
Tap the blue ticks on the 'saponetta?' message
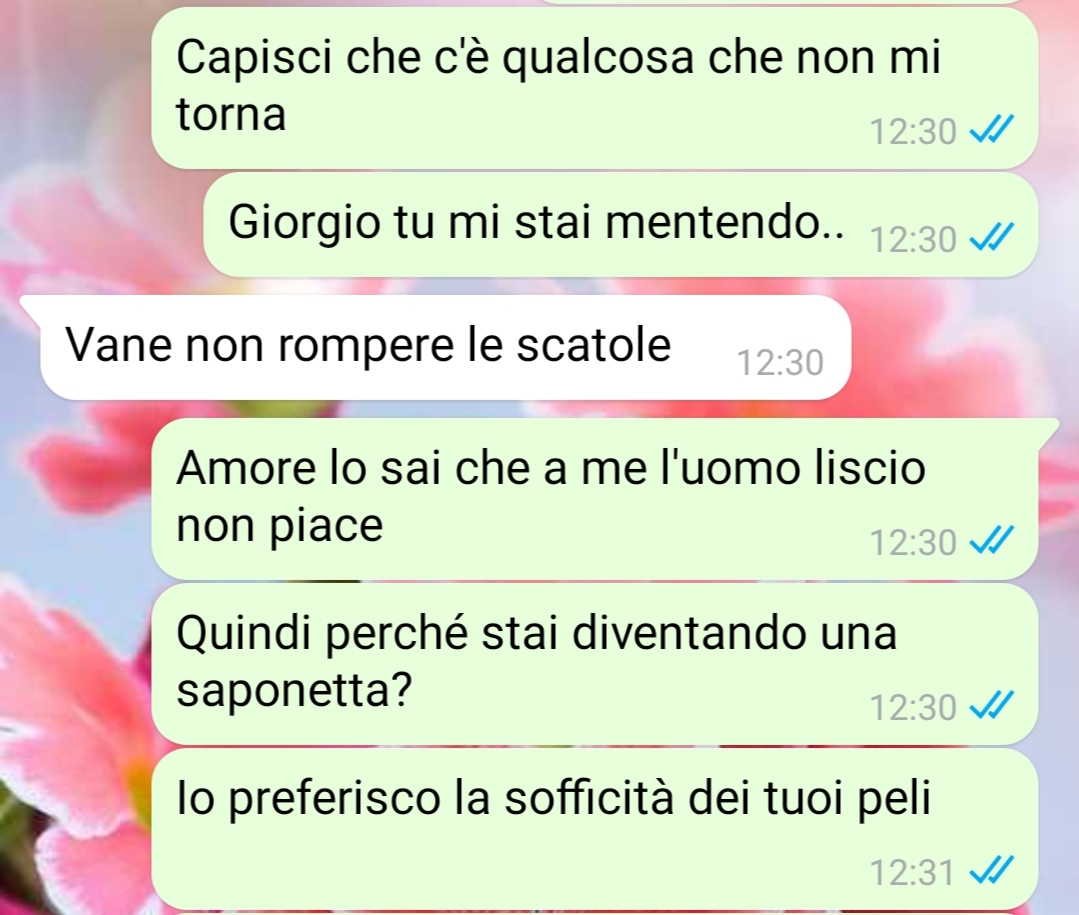coord(992,706)
